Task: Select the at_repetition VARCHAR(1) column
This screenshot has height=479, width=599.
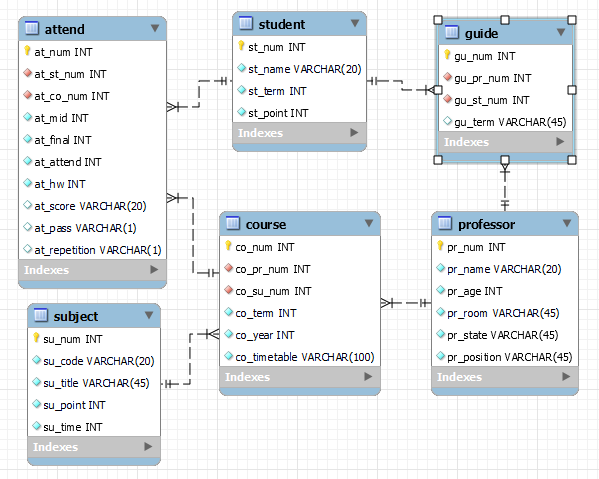Action: [92, 250]
